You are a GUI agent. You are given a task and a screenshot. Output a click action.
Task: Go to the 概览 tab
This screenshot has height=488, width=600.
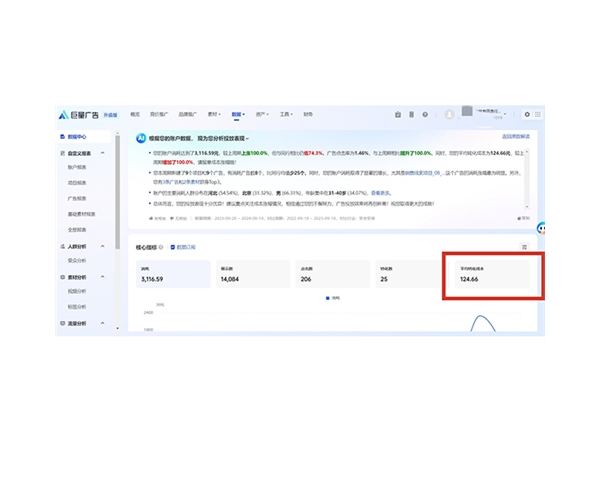tap(135, 114)
